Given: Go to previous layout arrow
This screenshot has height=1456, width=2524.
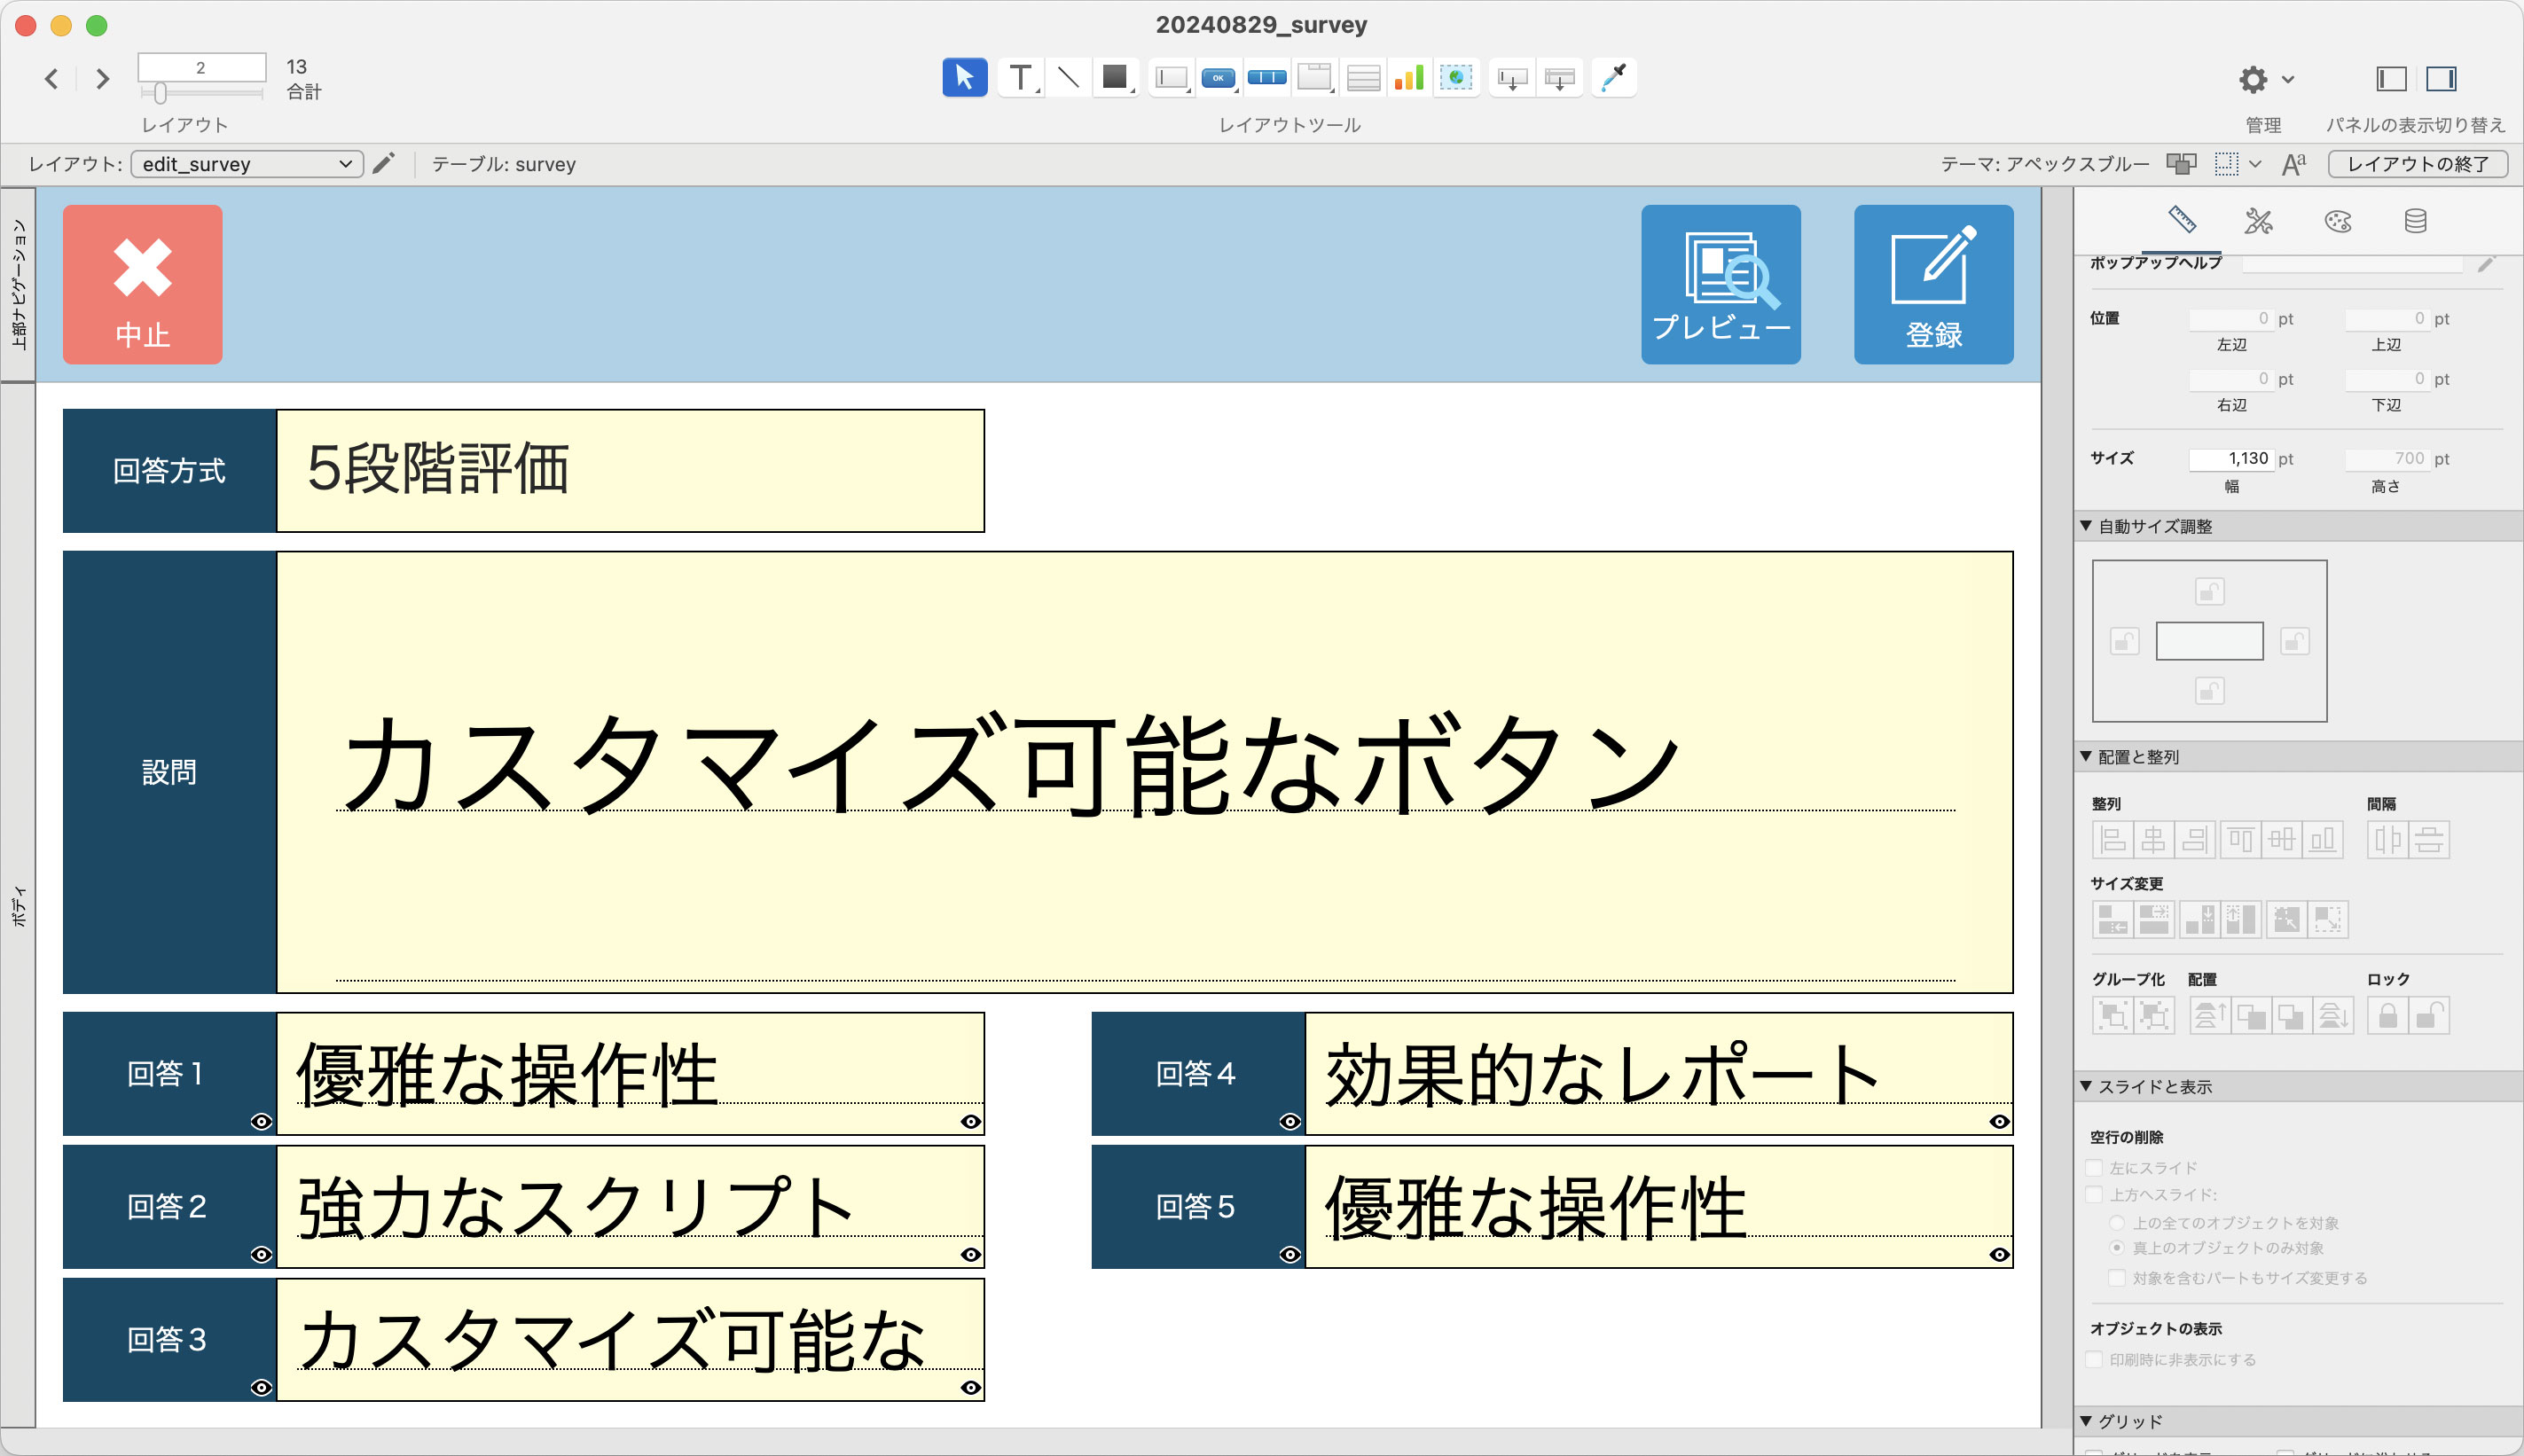Looking at the screenshot, I should point(52,78).
